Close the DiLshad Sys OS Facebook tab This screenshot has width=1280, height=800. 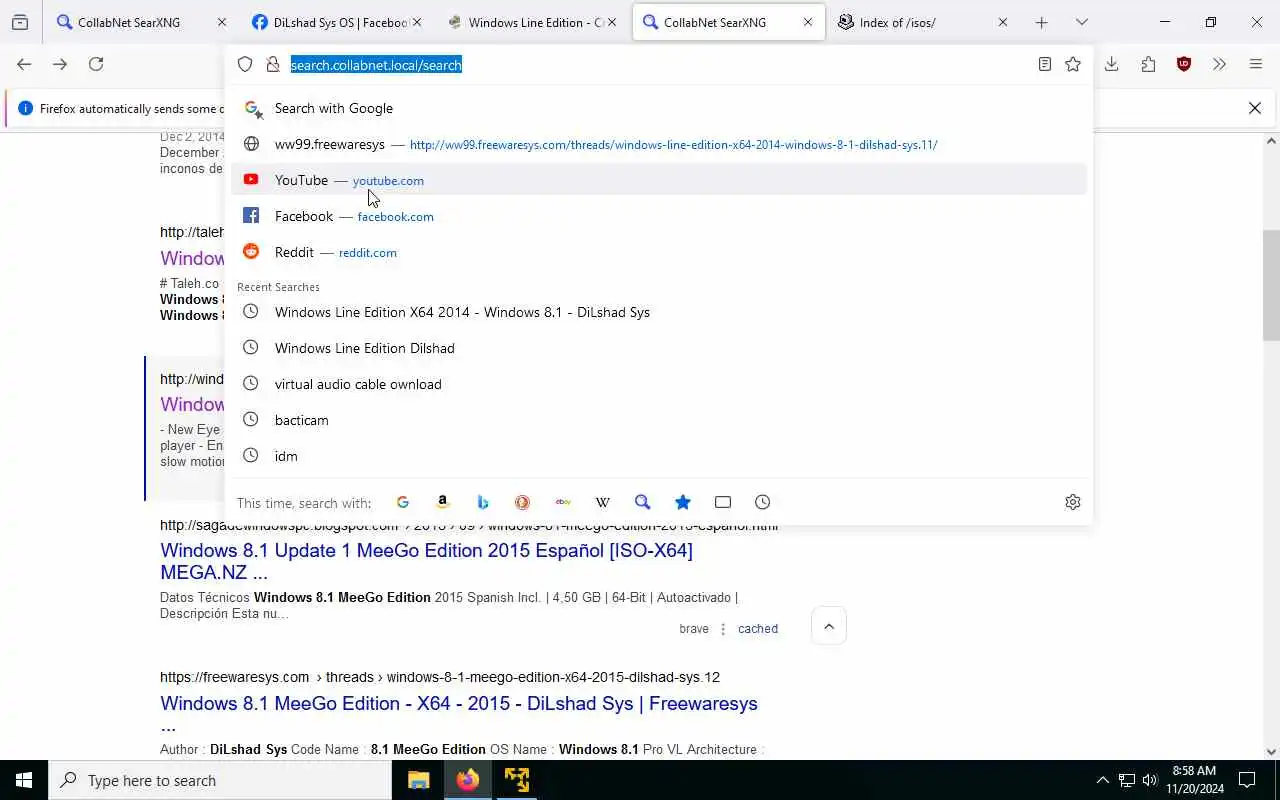417,22
